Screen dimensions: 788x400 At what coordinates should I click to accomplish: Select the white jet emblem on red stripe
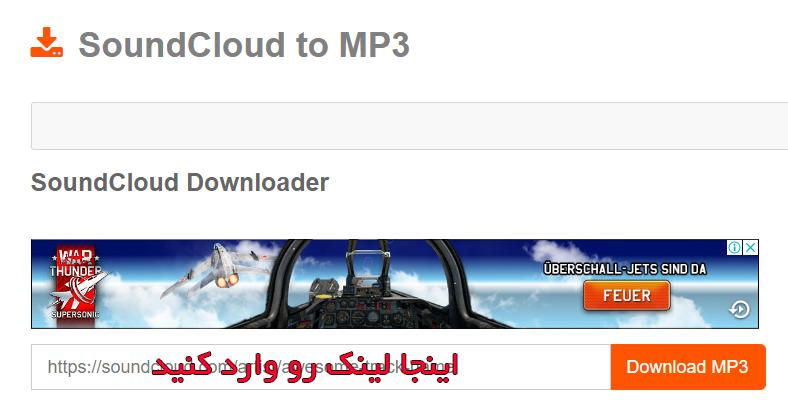(78, 293)
